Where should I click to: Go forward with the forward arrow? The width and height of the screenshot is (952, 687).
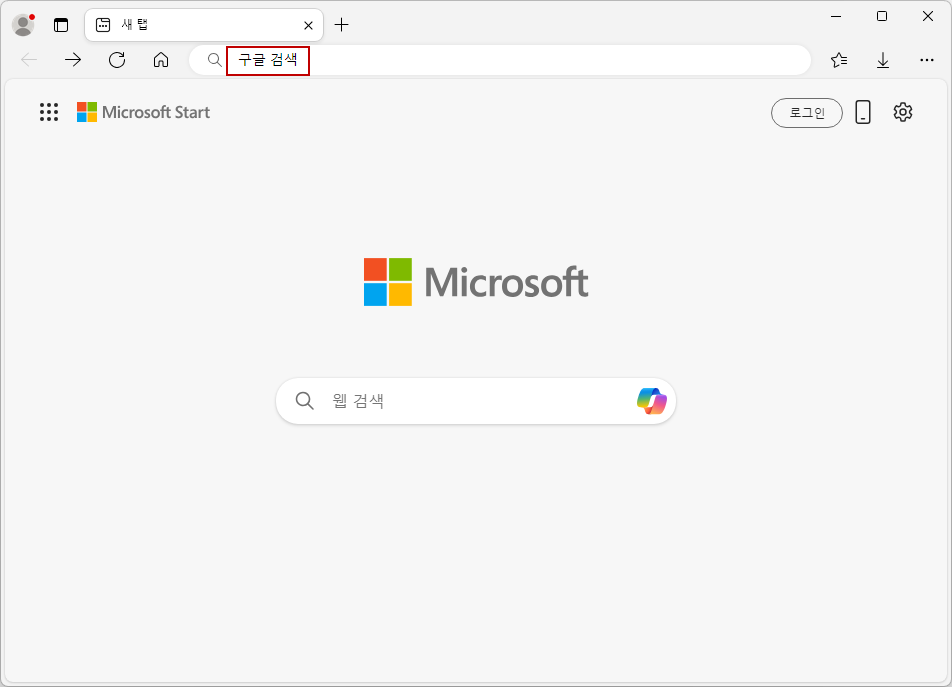click(x=73, y=59)
